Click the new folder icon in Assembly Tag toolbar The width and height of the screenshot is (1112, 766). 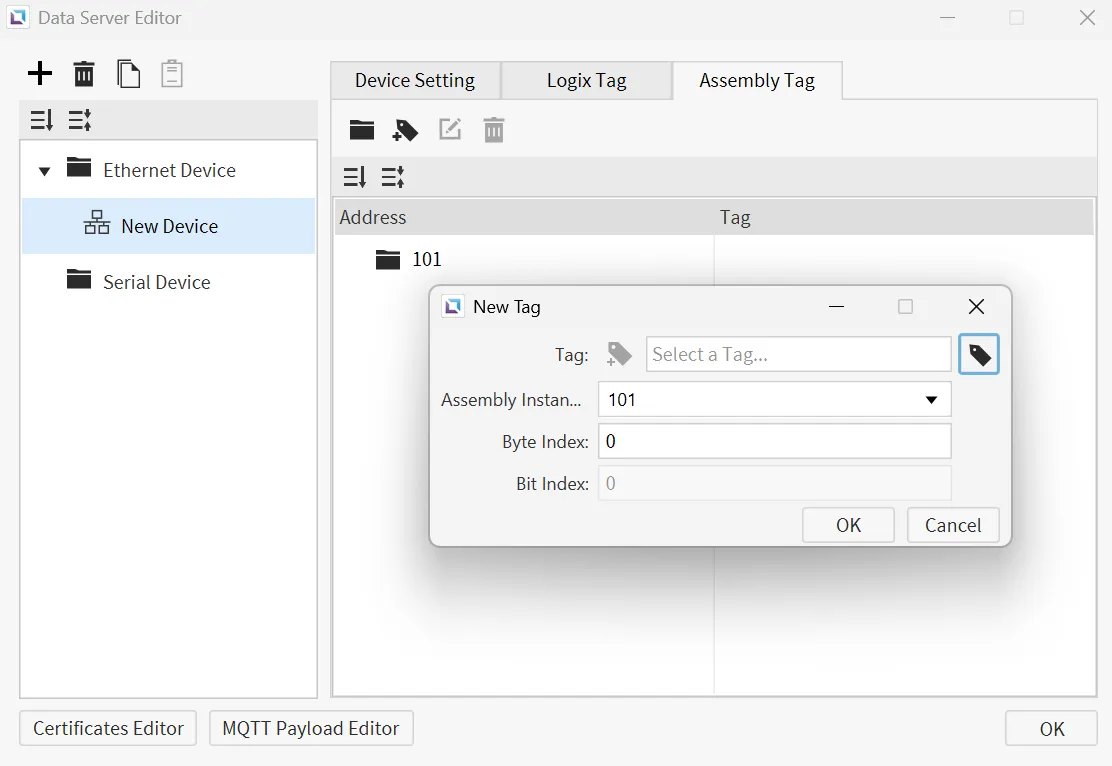[x=362, y=130]
